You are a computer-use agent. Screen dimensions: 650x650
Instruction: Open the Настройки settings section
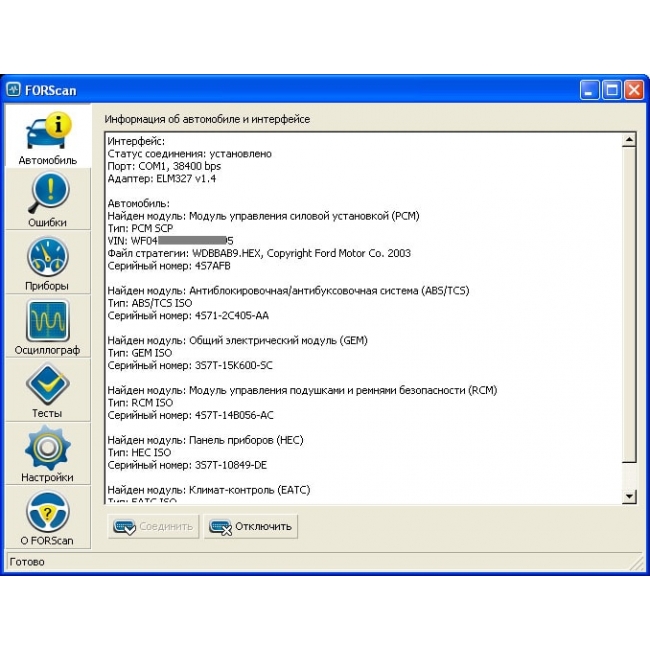coord(48,454)
